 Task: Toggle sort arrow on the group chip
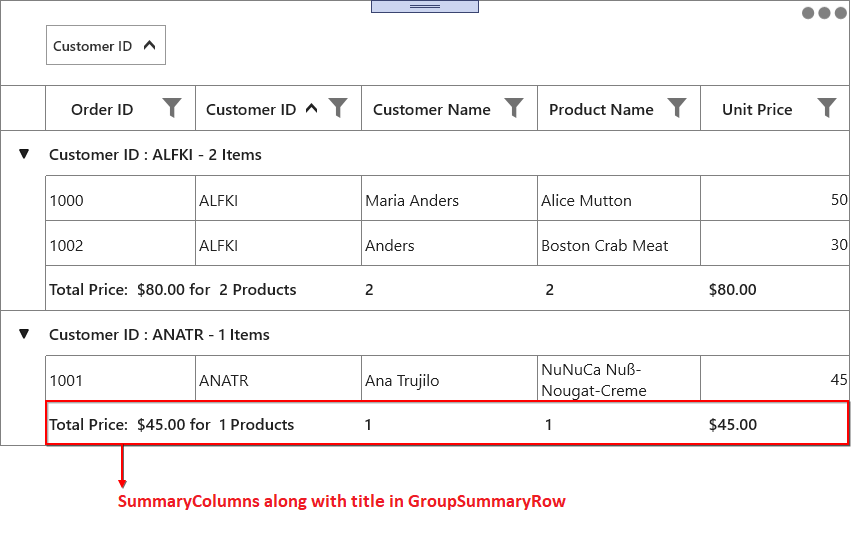[149, 45]
